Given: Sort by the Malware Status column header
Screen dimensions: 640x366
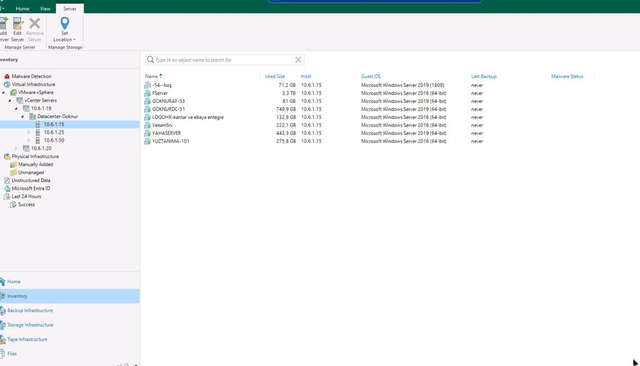Looking at the screenshot, I should (x=567, y=76).
